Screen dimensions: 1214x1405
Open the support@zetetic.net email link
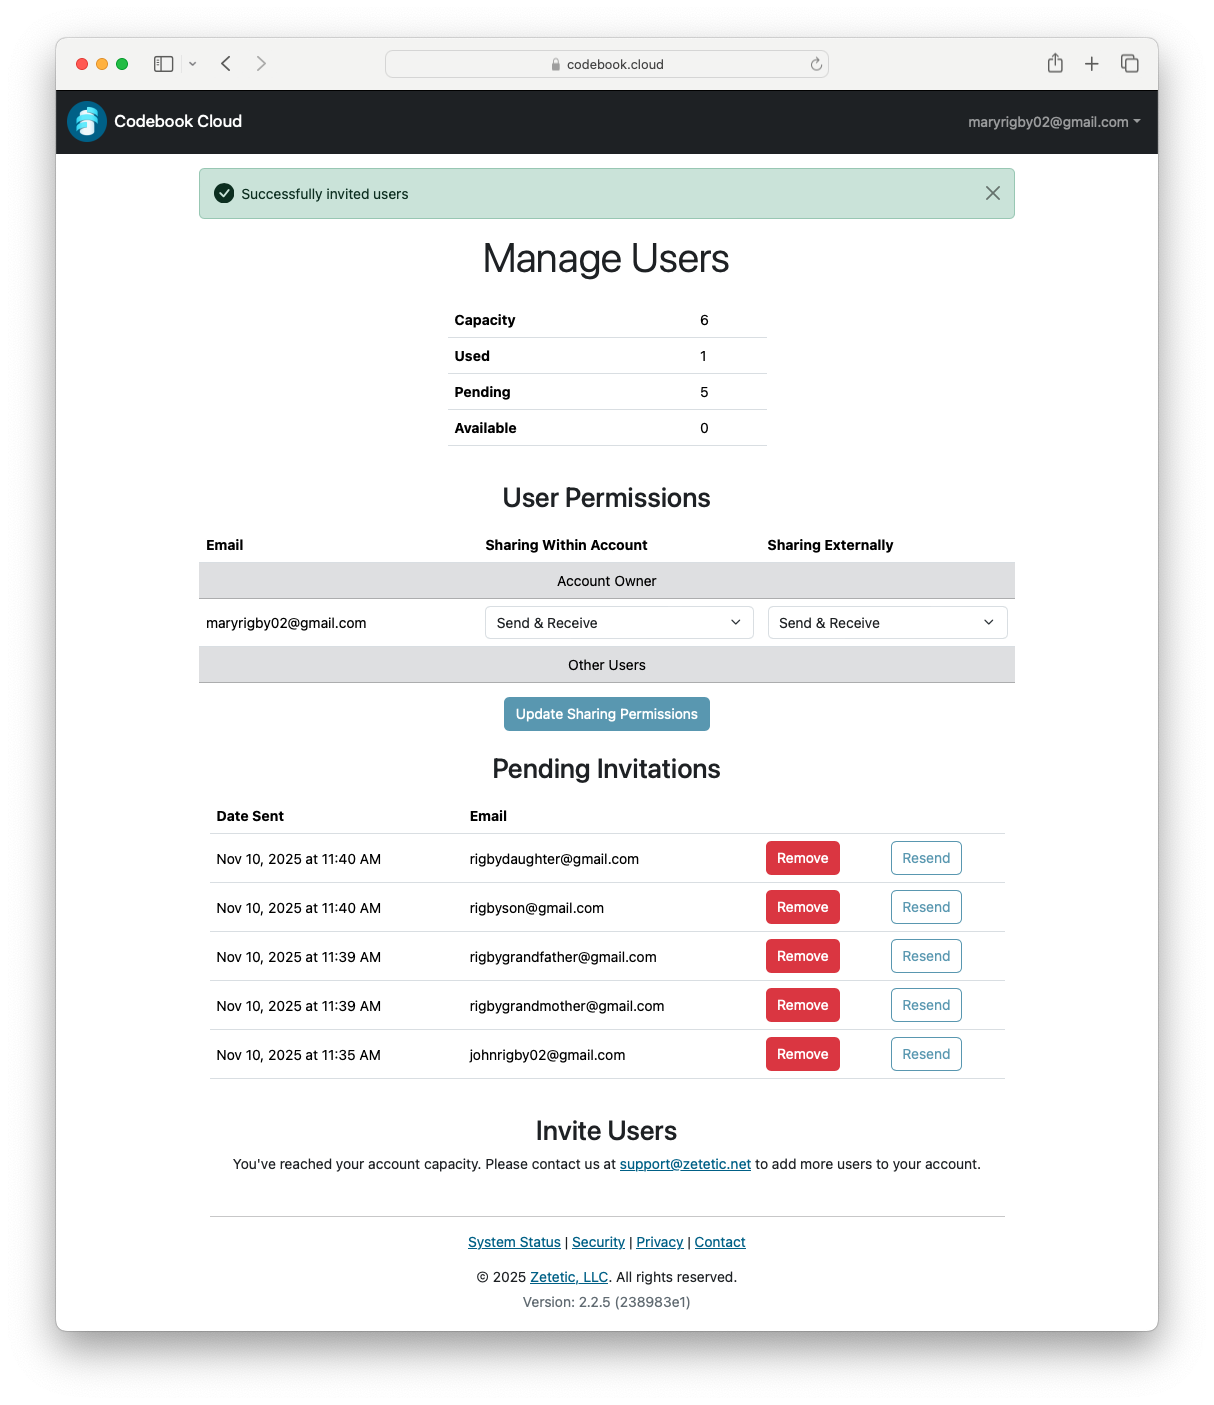tap(685, 1164)
